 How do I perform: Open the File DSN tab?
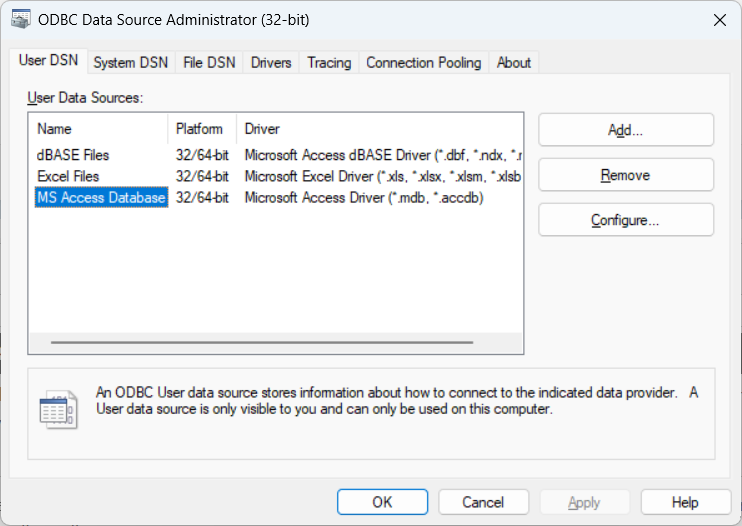click(x=209, y=62)
